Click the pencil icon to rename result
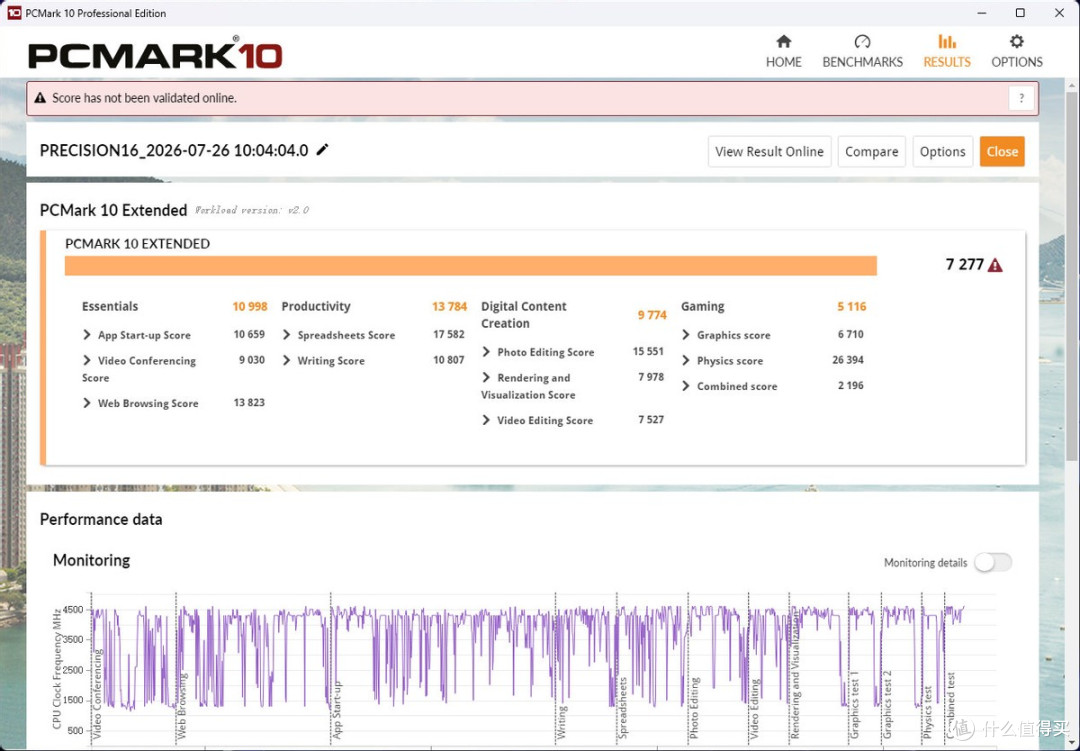1080x751 pixels. [322, 150]
